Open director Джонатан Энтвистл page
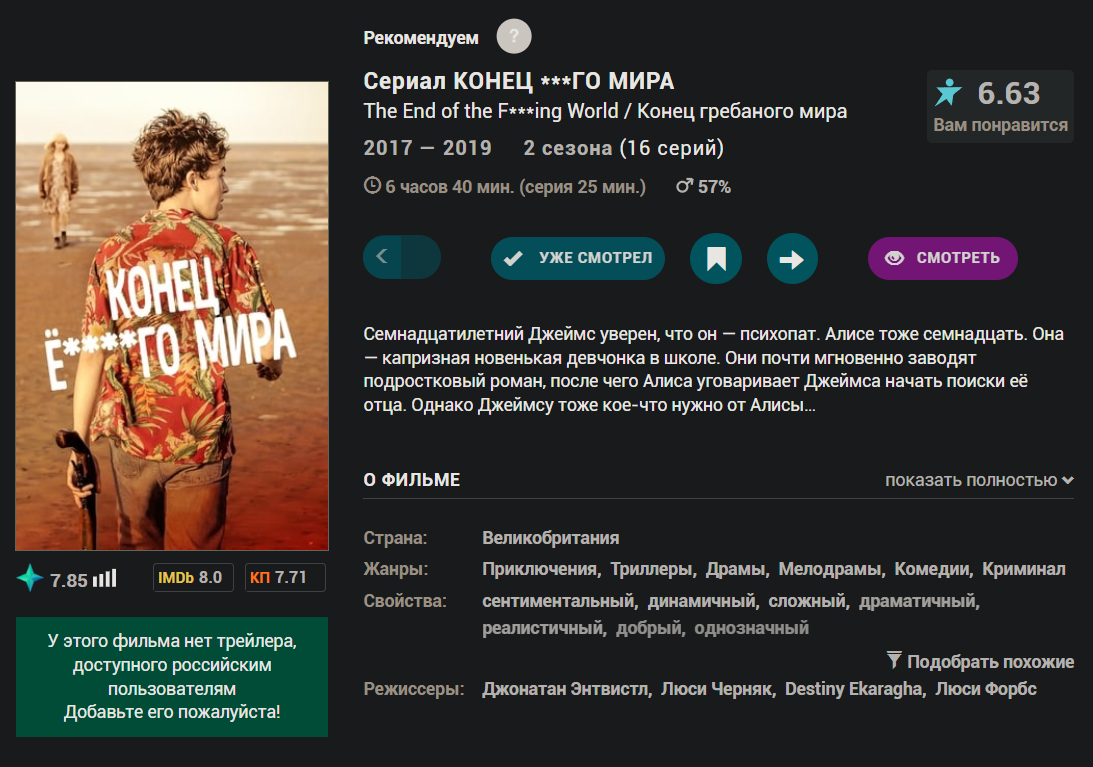Screen dimensions: 1093x767 tap(565, 689)
